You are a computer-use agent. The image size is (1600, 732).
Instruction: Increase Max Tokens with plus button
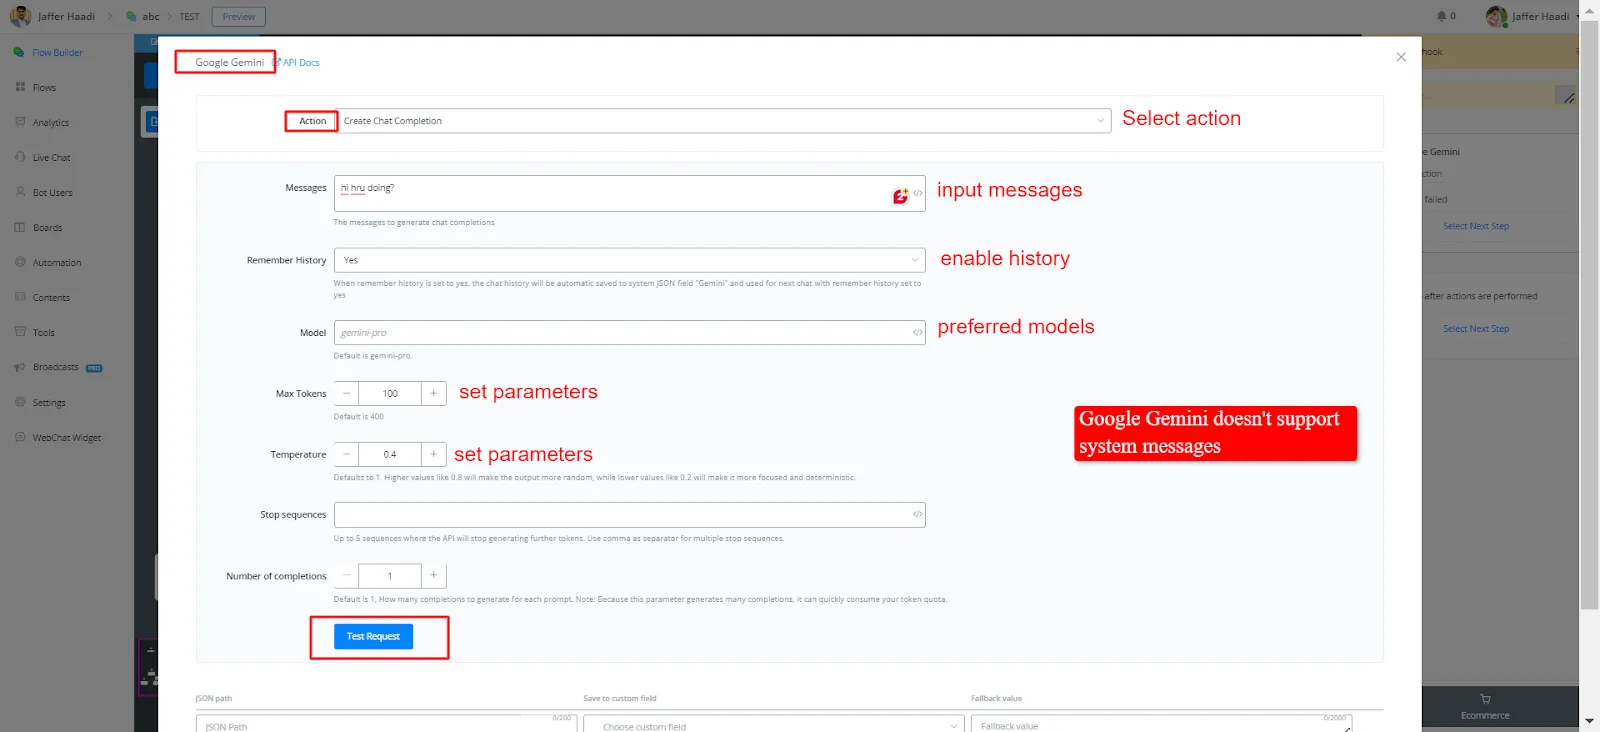click(434, 394)
